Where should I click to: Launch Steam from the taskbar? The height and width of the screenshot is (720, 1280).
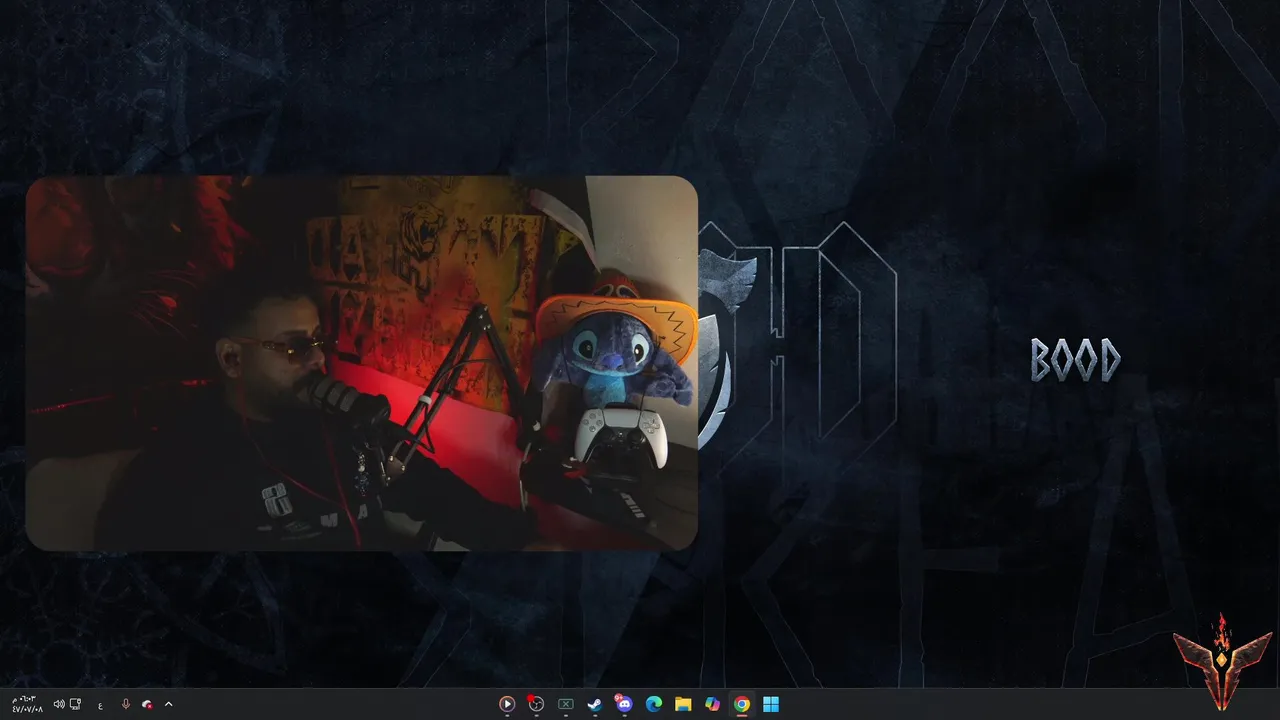pos(594,704)
